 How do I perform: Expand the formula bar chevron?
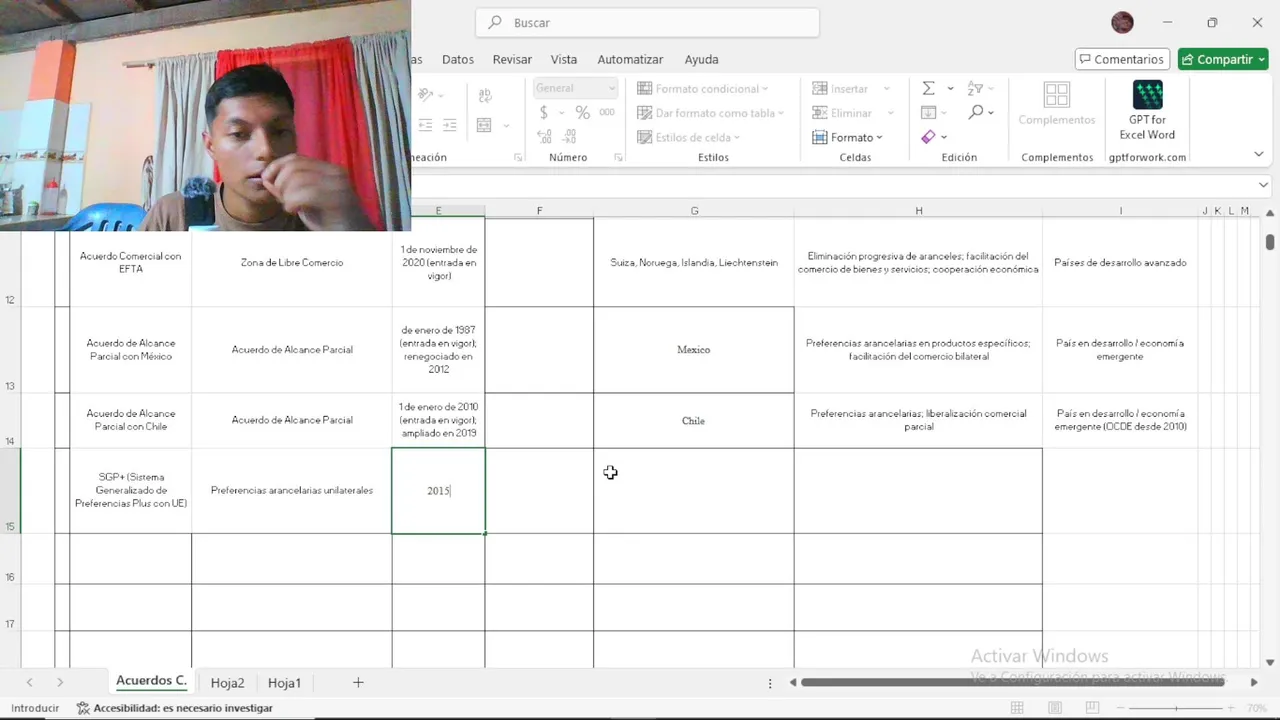[1264, 185]
